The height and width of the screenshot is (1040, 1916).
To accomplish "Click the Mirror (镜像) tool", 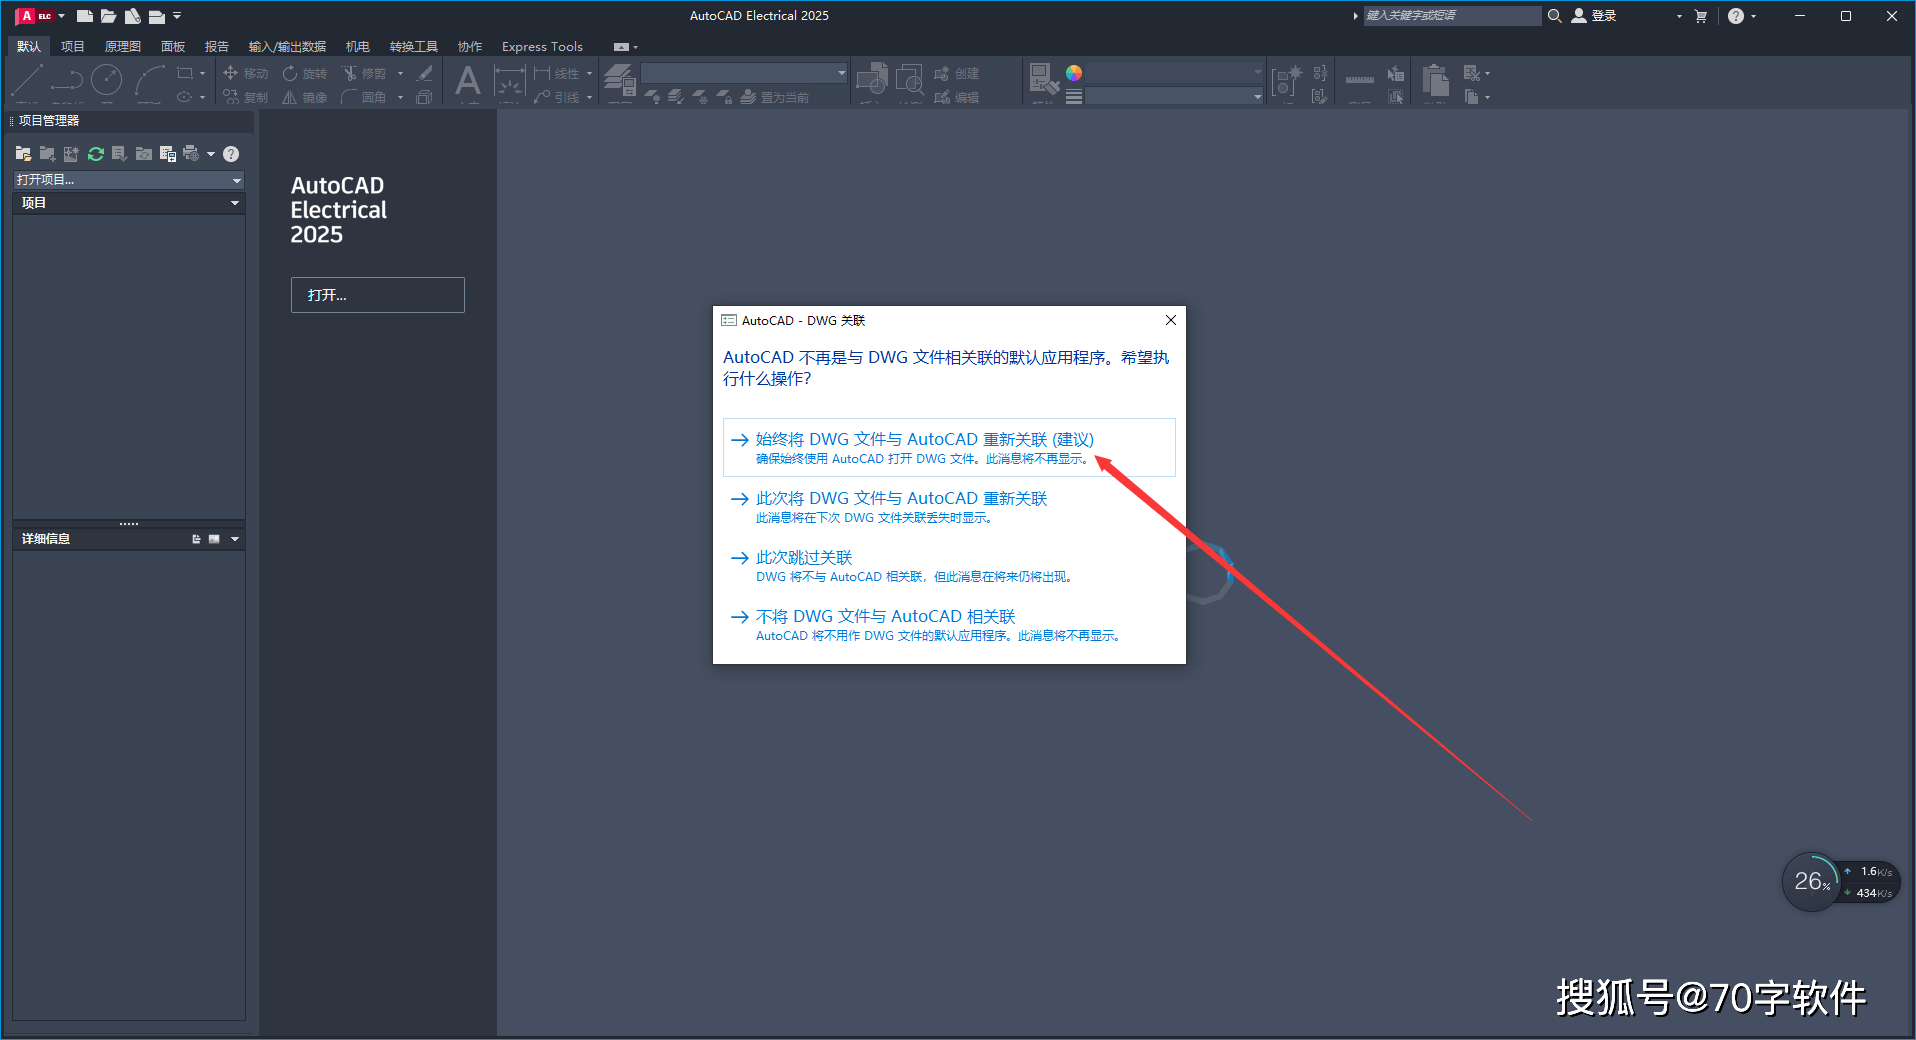I will 305,97.
